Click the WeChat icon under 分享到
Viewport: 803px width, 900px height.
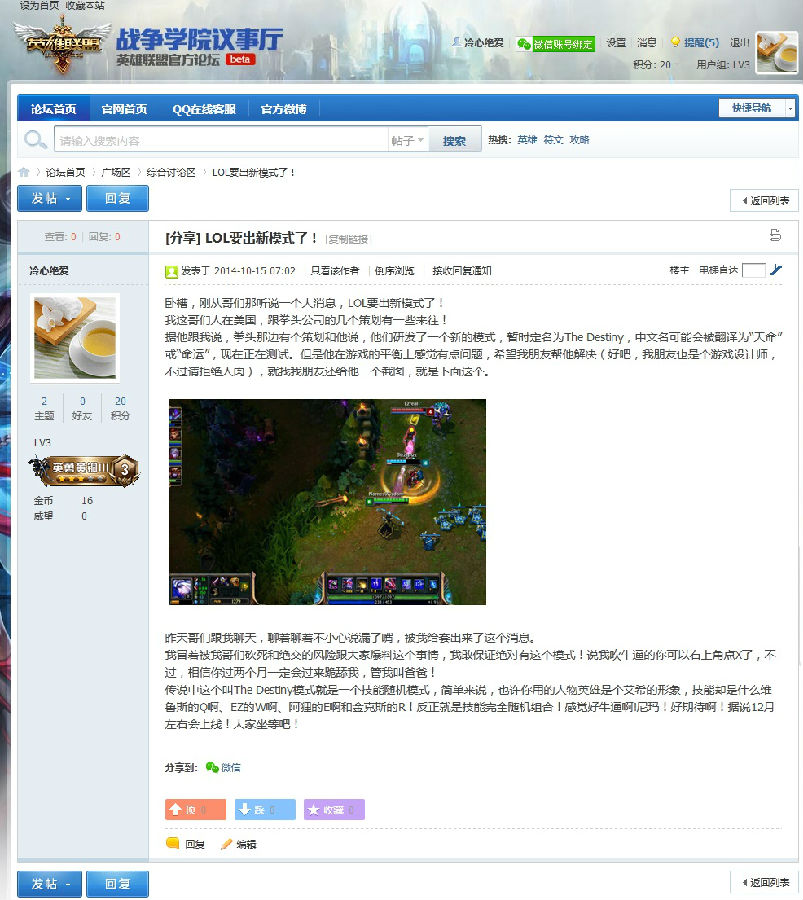point(212,767)
